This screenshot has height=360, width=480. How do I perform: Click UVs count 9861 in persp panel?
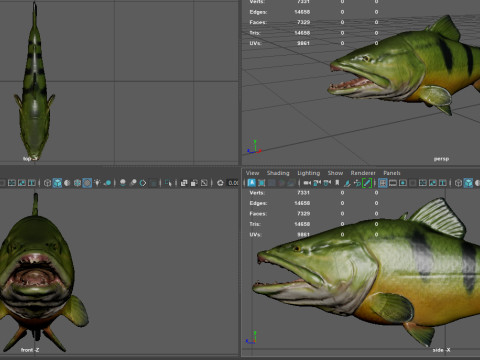303,43
